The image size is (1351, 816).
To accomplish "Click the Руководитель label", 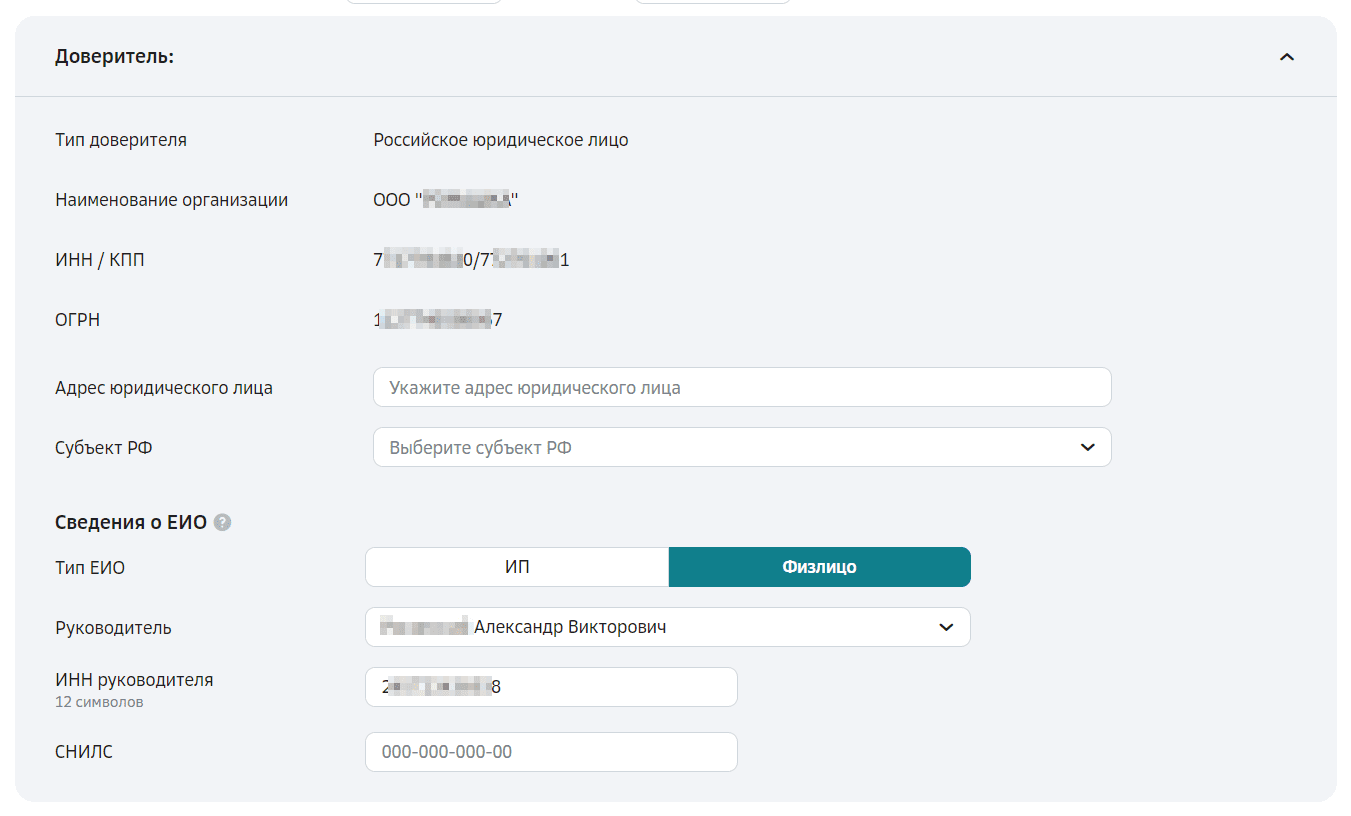I will (113, 628).
